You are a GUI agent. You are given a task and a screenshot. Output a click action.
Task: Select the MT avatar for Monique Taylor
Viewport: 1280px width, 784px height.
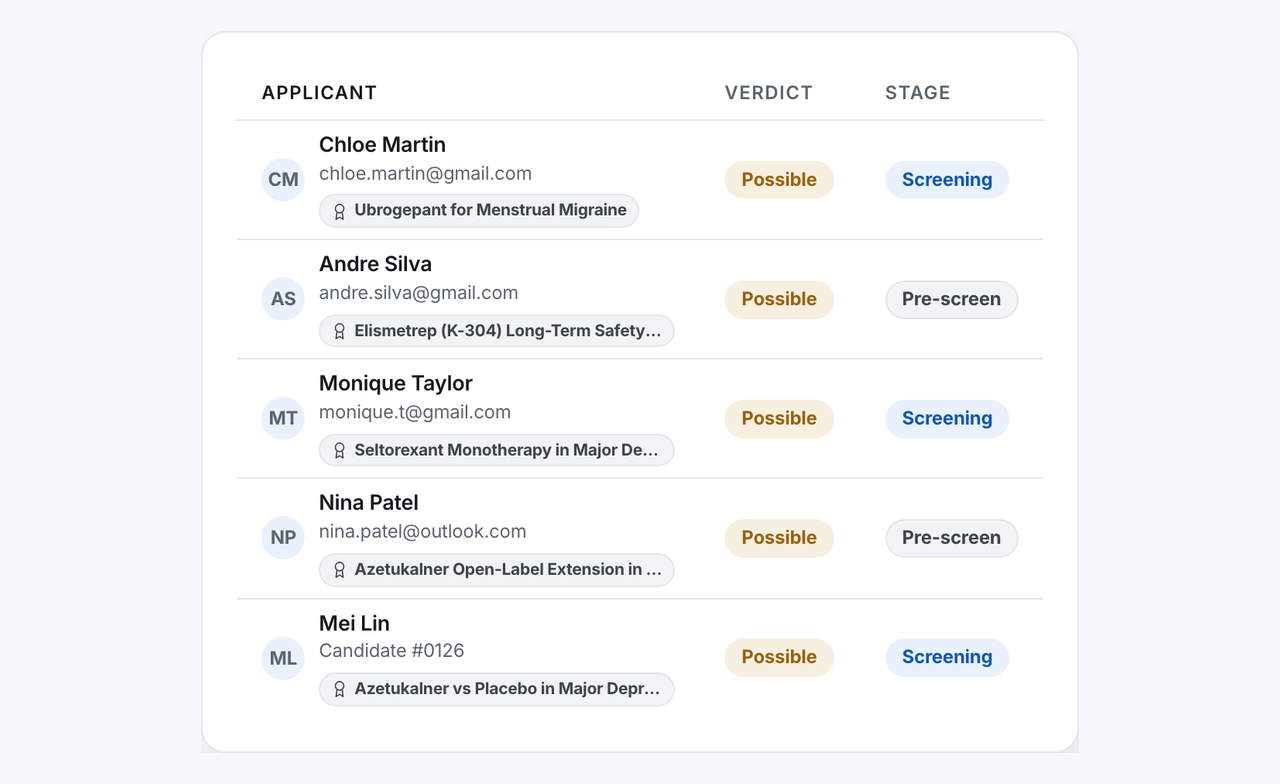tap(283, 418)
